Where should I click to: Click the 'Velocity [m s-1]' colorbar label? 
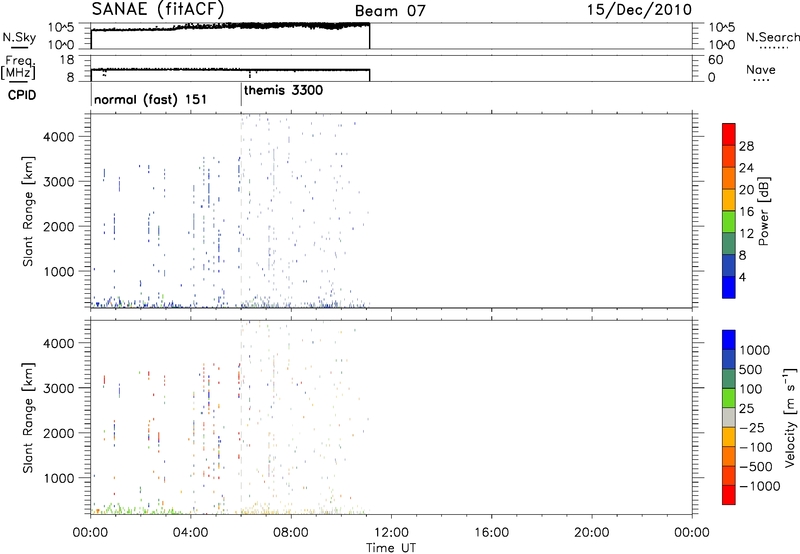790,418
